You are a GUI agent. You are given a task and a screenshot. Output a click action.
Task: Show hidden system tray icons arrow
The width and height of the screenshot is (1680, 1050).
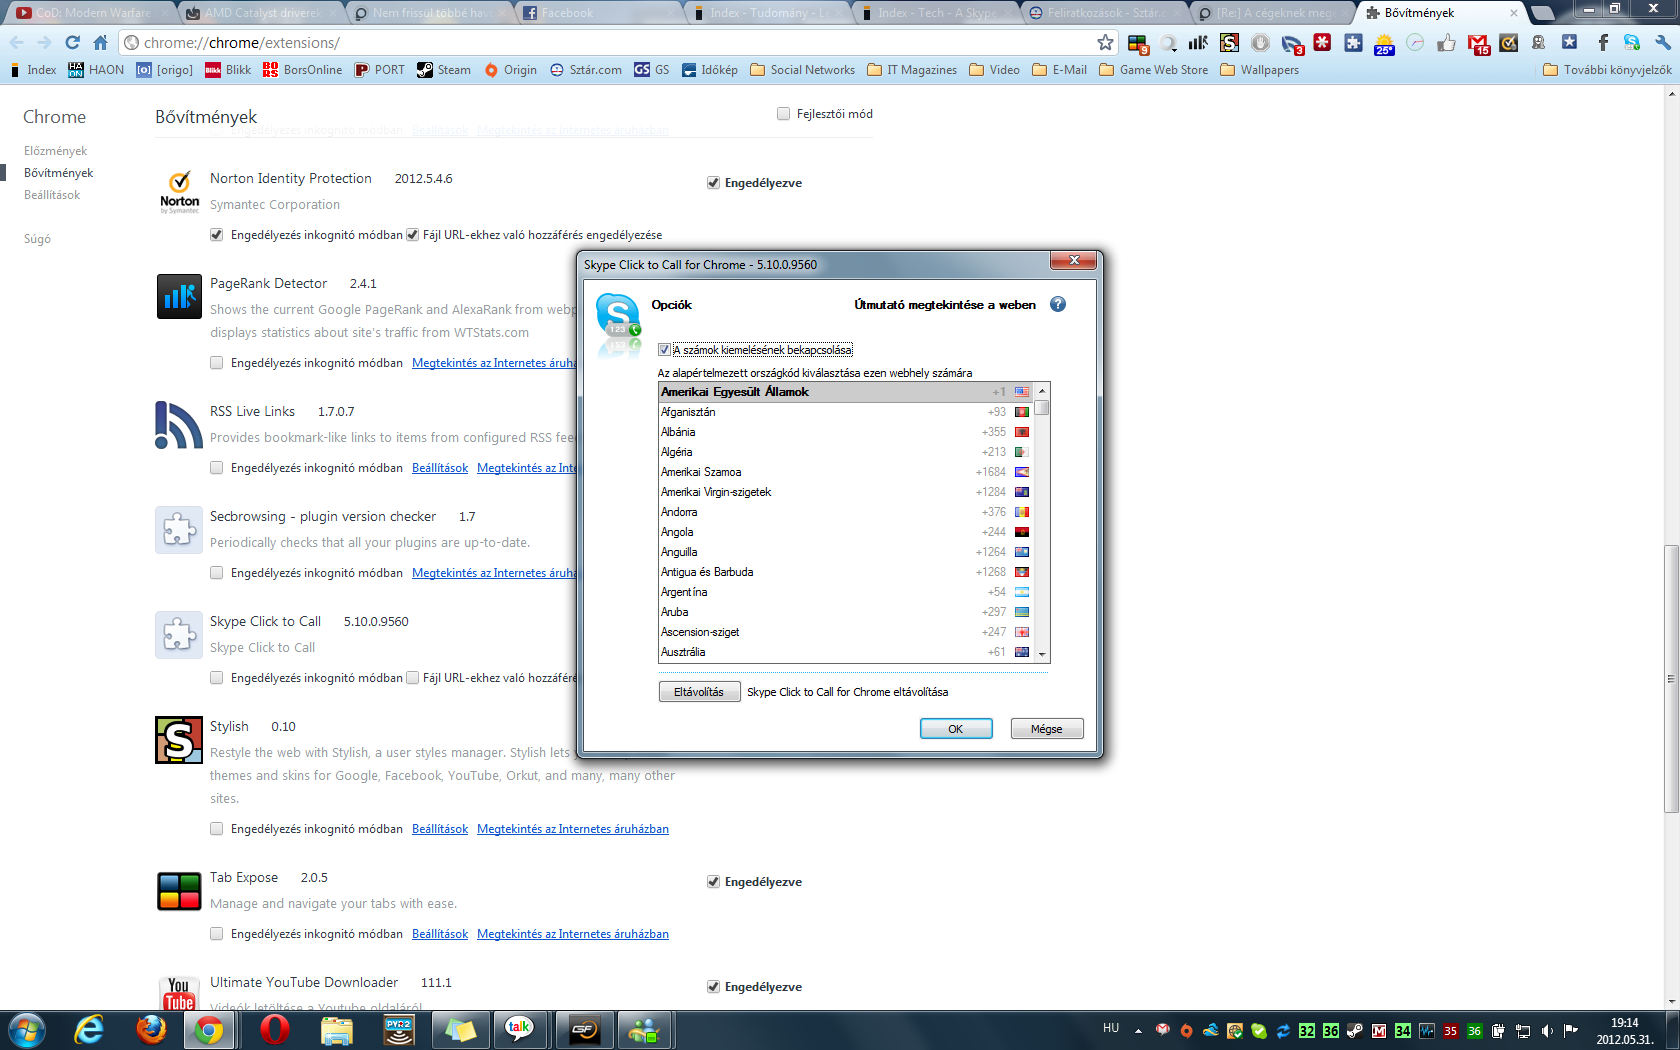click(1138, 1031)
